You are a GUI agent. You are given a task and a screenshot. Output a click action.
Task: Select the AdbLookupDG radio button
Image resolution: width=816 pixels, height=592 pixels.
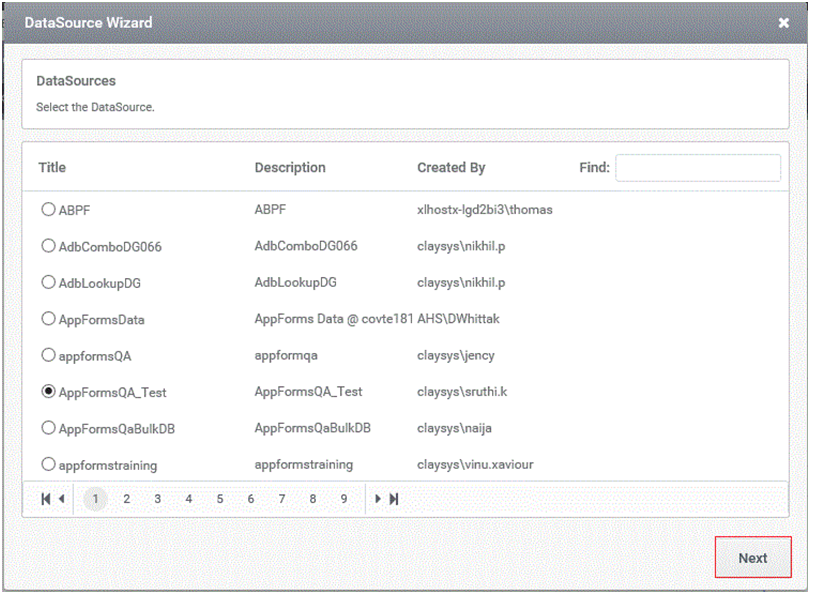48,282
